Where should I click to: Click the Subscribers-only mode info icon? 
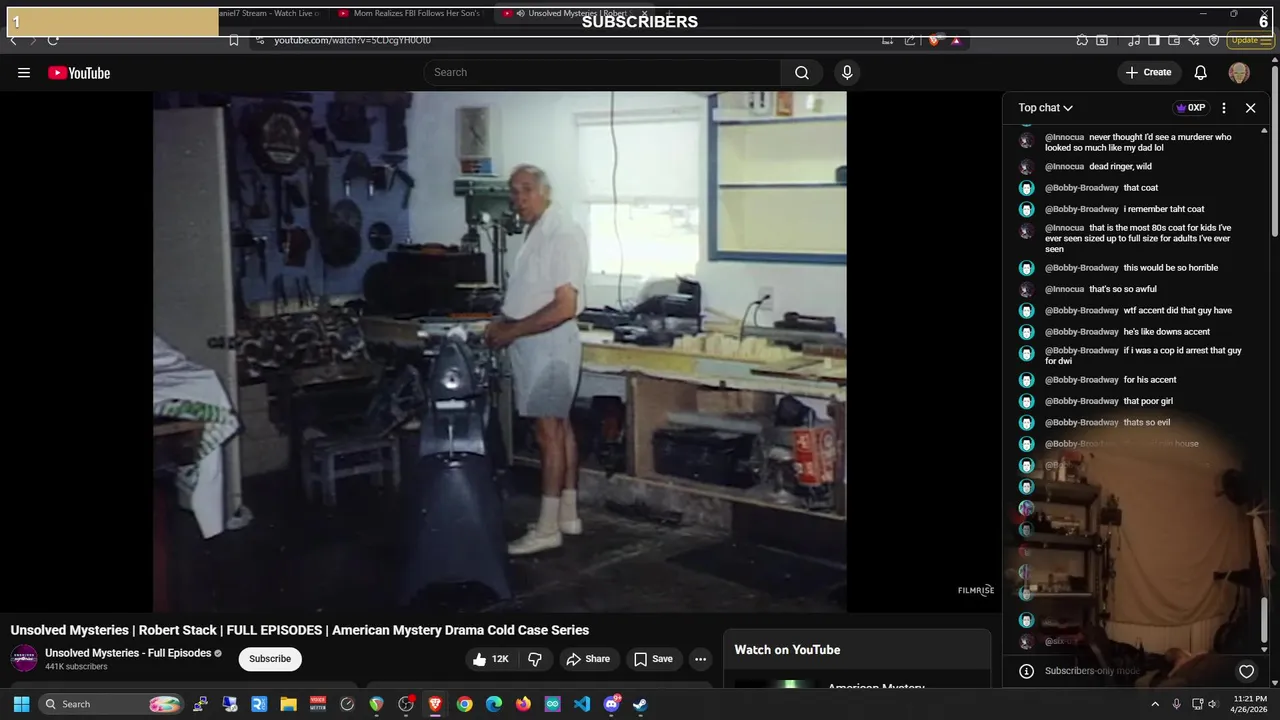(x=1026, y=671)
